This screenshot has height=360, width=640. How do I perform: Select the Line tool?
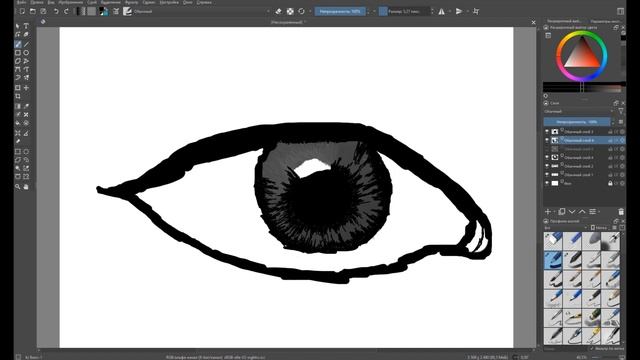point(26,44)
